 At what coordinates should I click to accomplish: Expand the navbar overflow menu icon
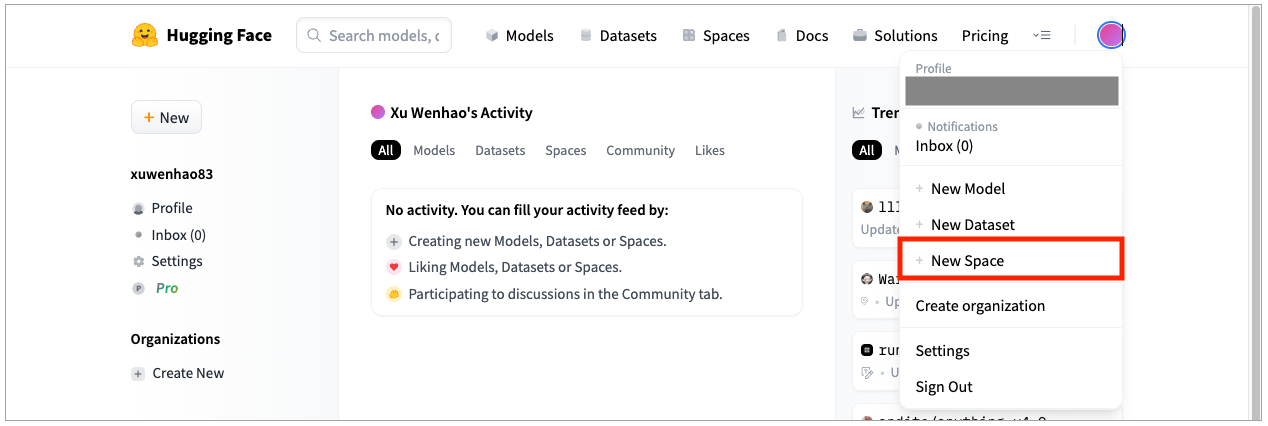coord(1041,36)
